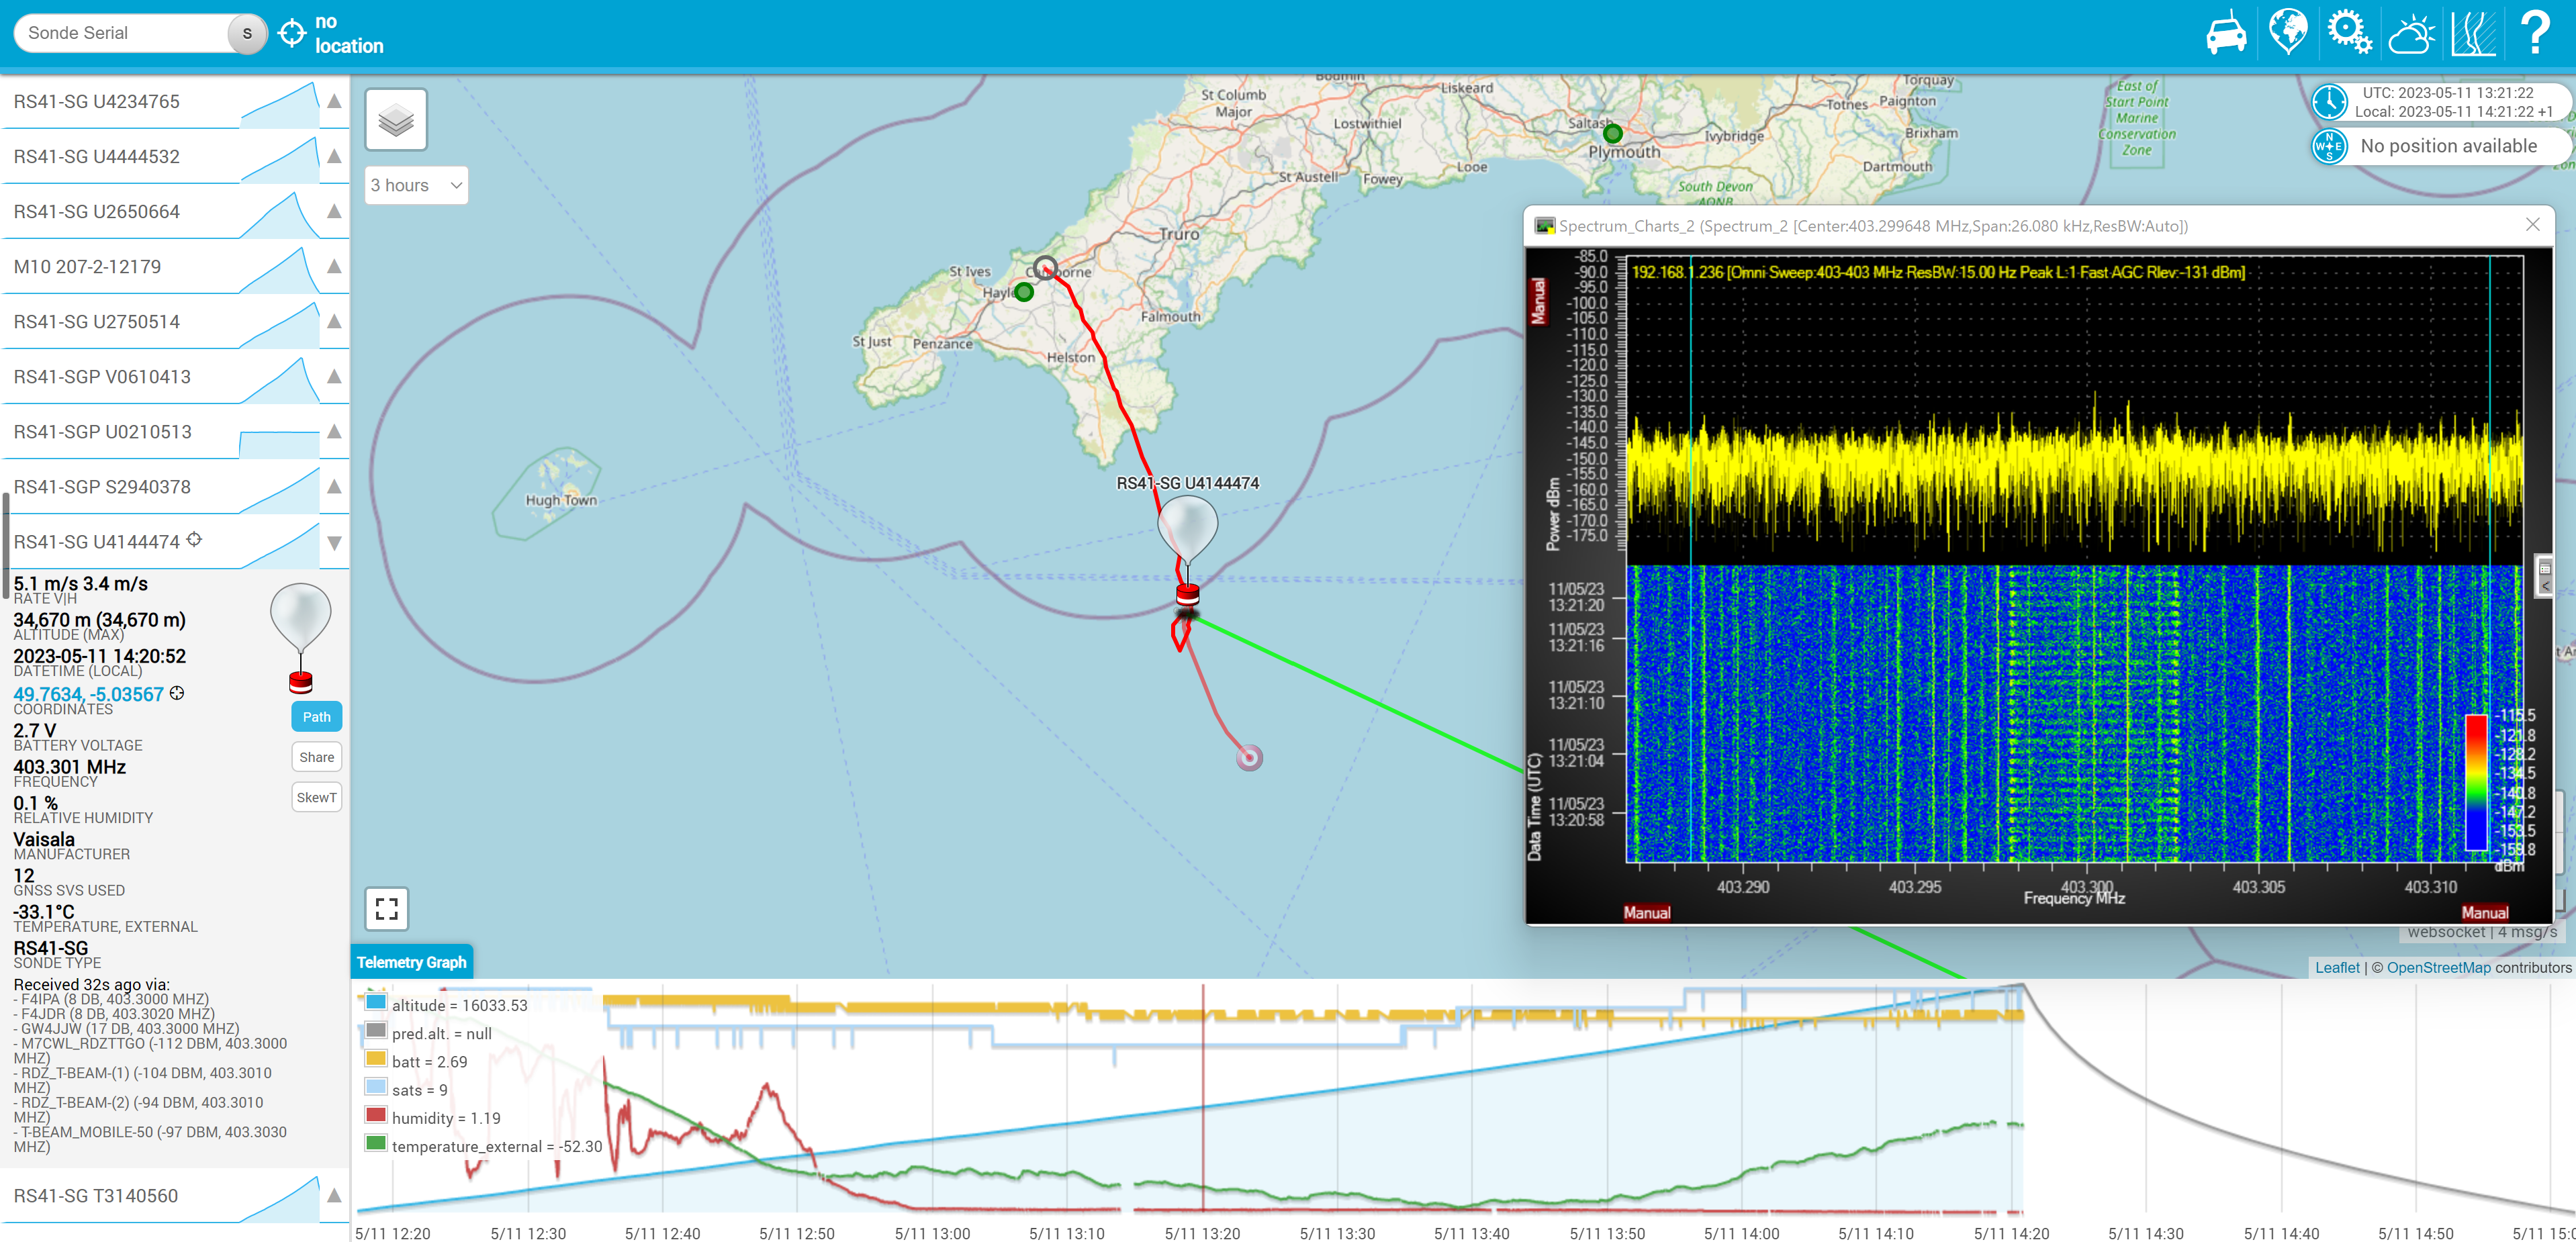Click the vertical Manual label on power axis

(x=1538, y=301)
